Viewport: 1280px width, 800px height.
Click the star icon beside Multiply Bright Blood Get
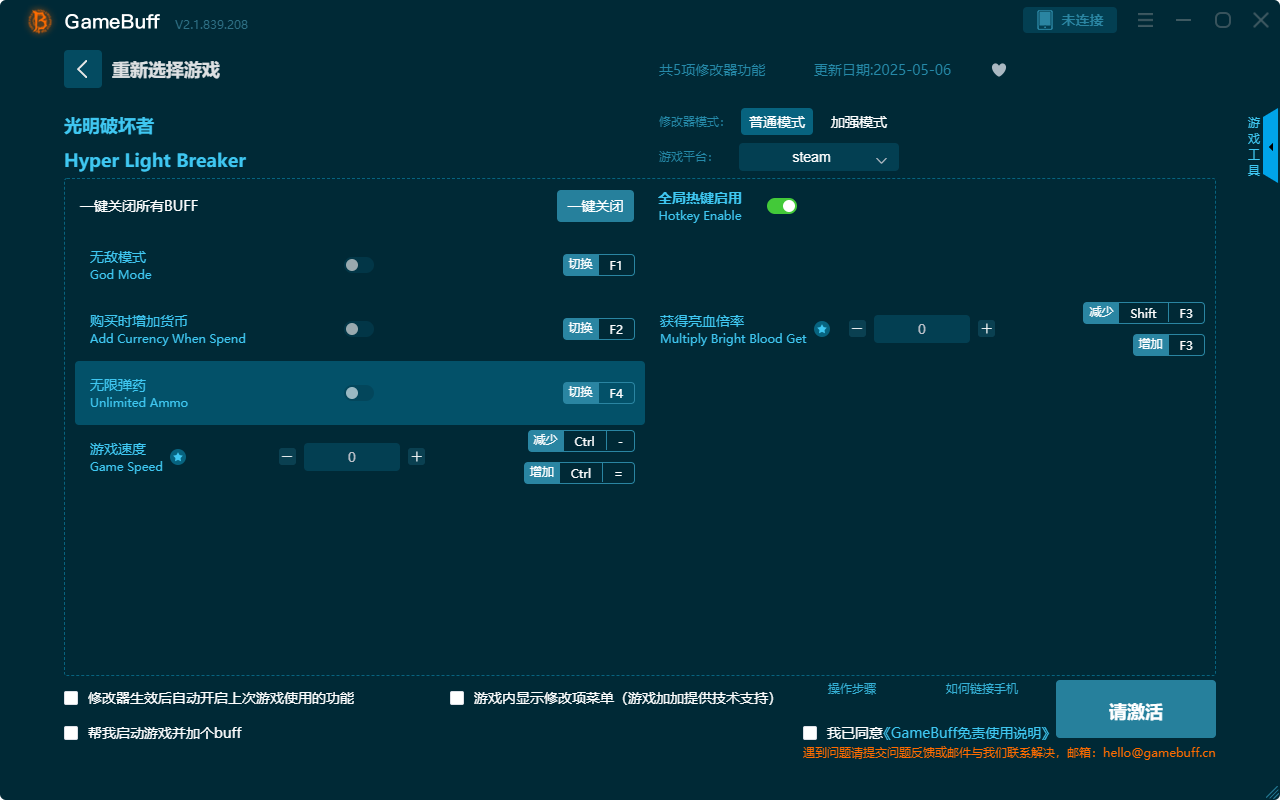pos(822,329)
